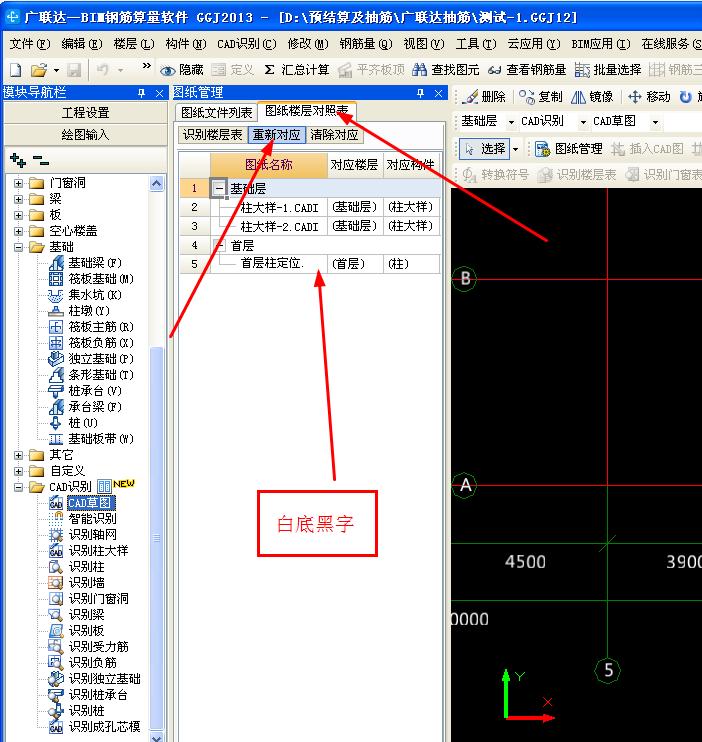Select 桩承台 (V) in the tree

click(86, 391)
